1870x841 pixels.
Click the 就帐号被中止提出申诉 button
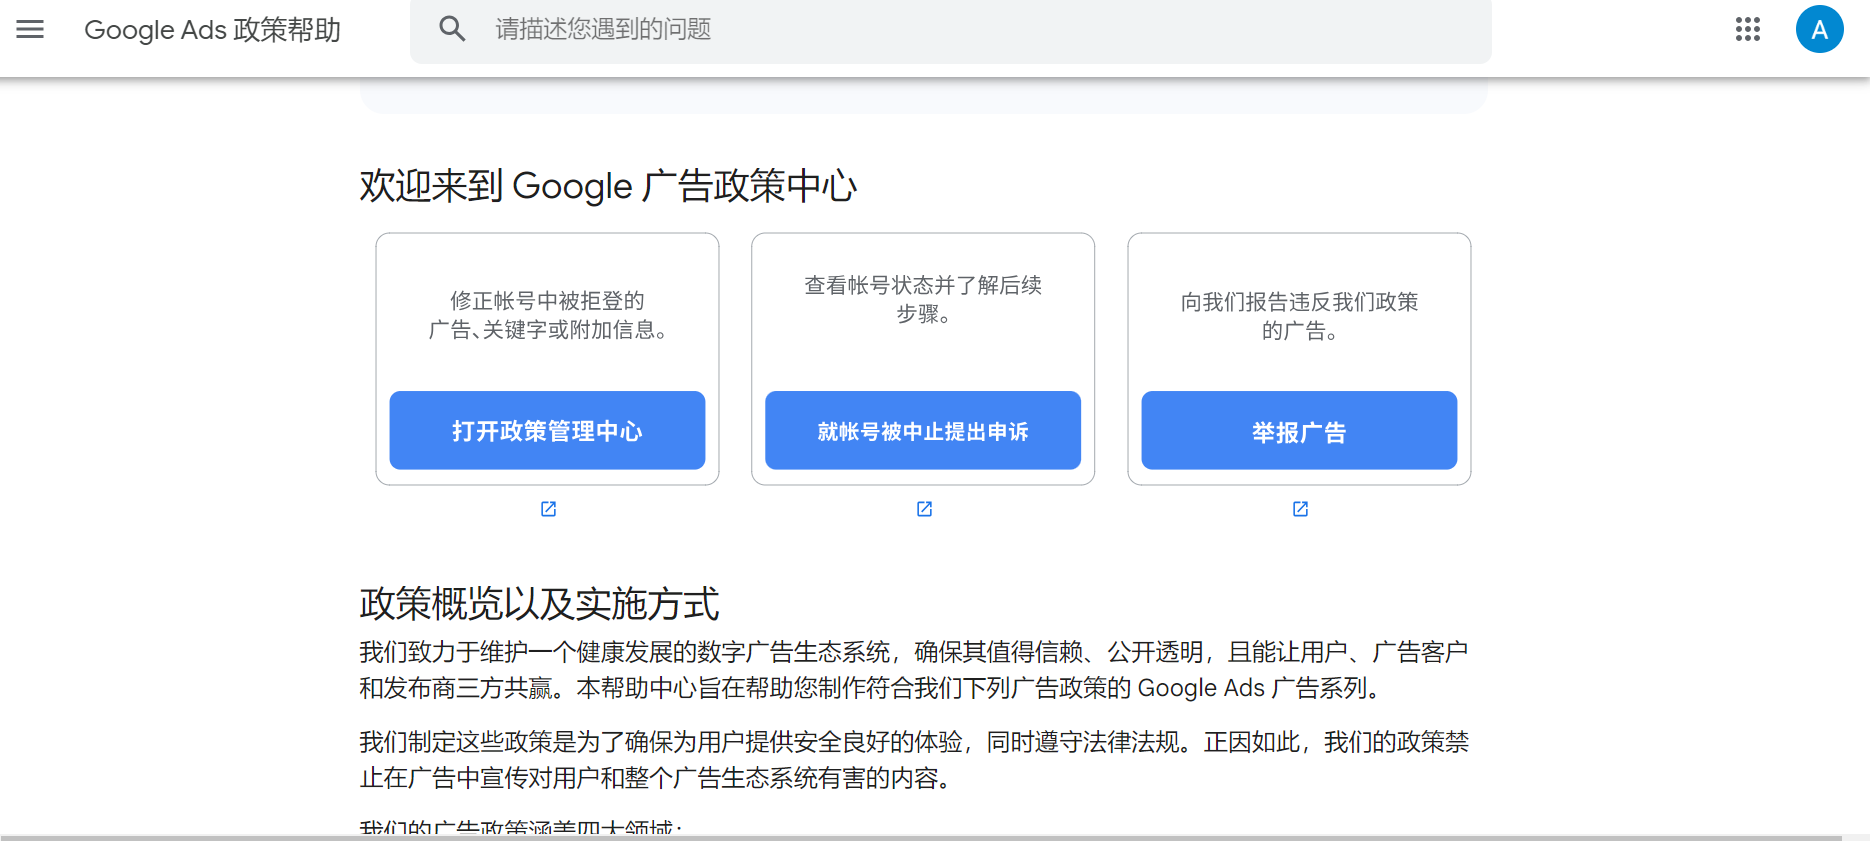[923, 430]
